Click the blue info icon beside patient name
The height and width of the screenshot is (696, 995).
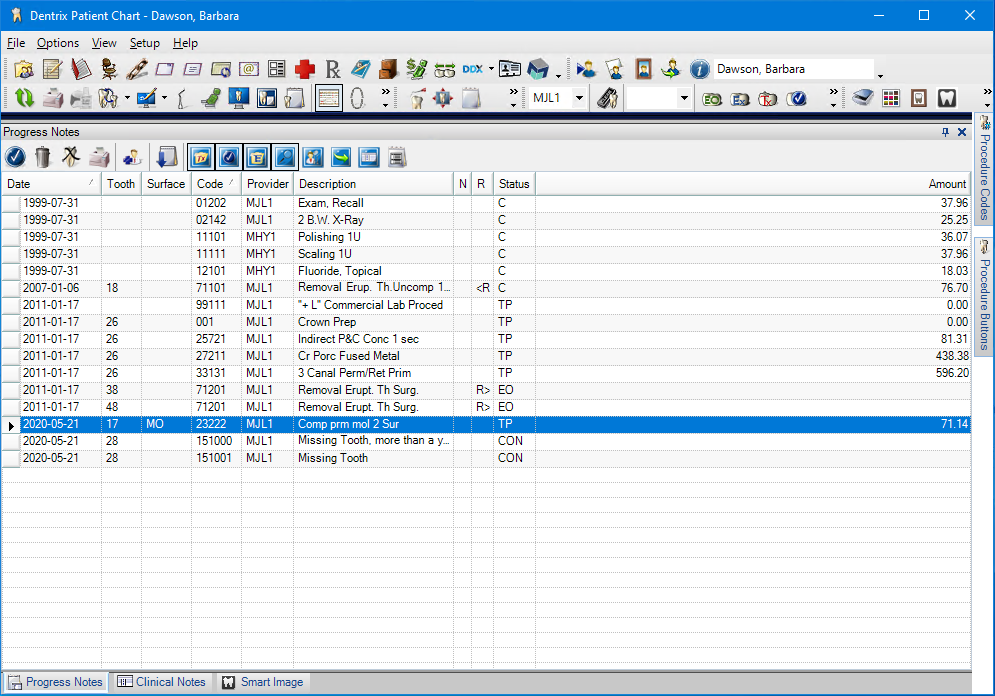[700, 69]
